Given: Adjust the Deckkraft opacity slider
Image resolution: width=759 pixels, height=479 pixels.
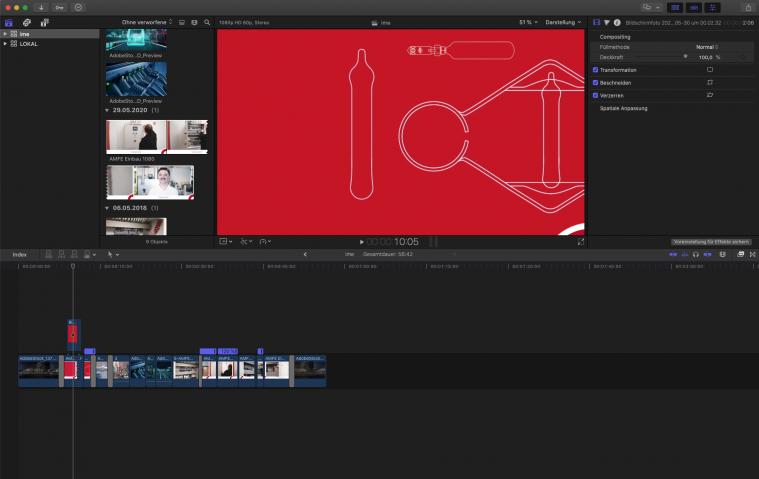Looking at the screenshot, I should [685, 57].
